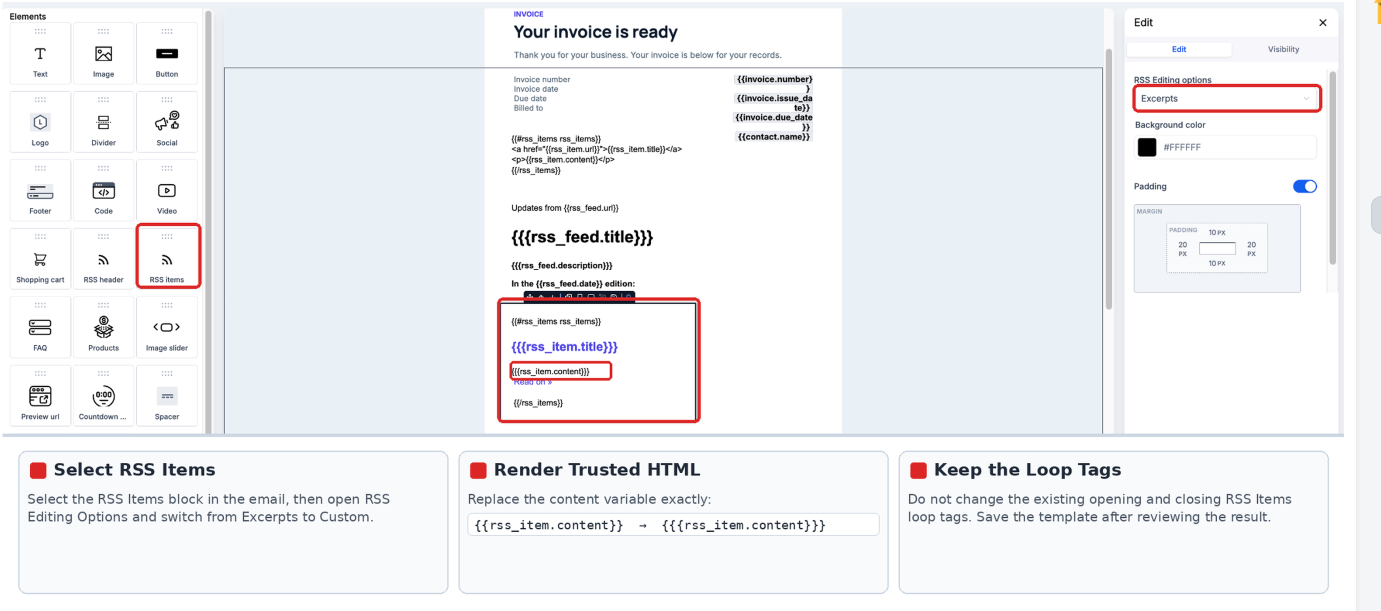
Task: Pick the Preview url element
Action: point(40,396)
